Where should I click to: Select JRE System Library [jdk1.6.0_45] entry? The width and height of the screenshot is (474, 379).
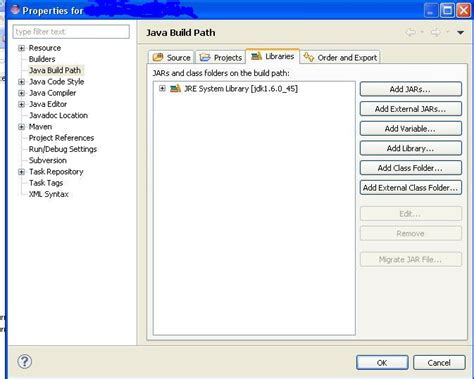pos(241,89)
